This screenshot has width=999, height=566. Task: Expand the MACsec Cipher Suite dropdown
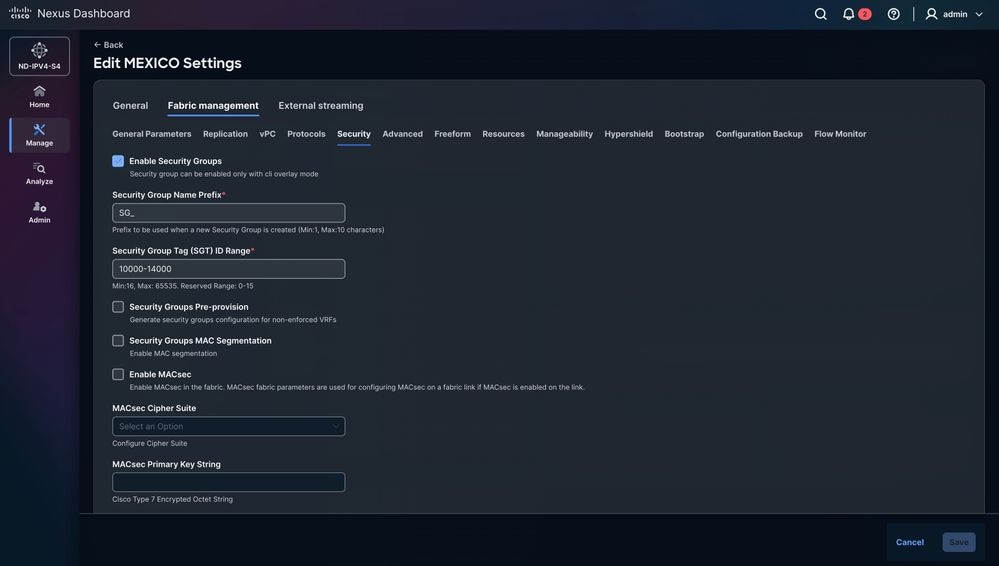coord(229,426)
